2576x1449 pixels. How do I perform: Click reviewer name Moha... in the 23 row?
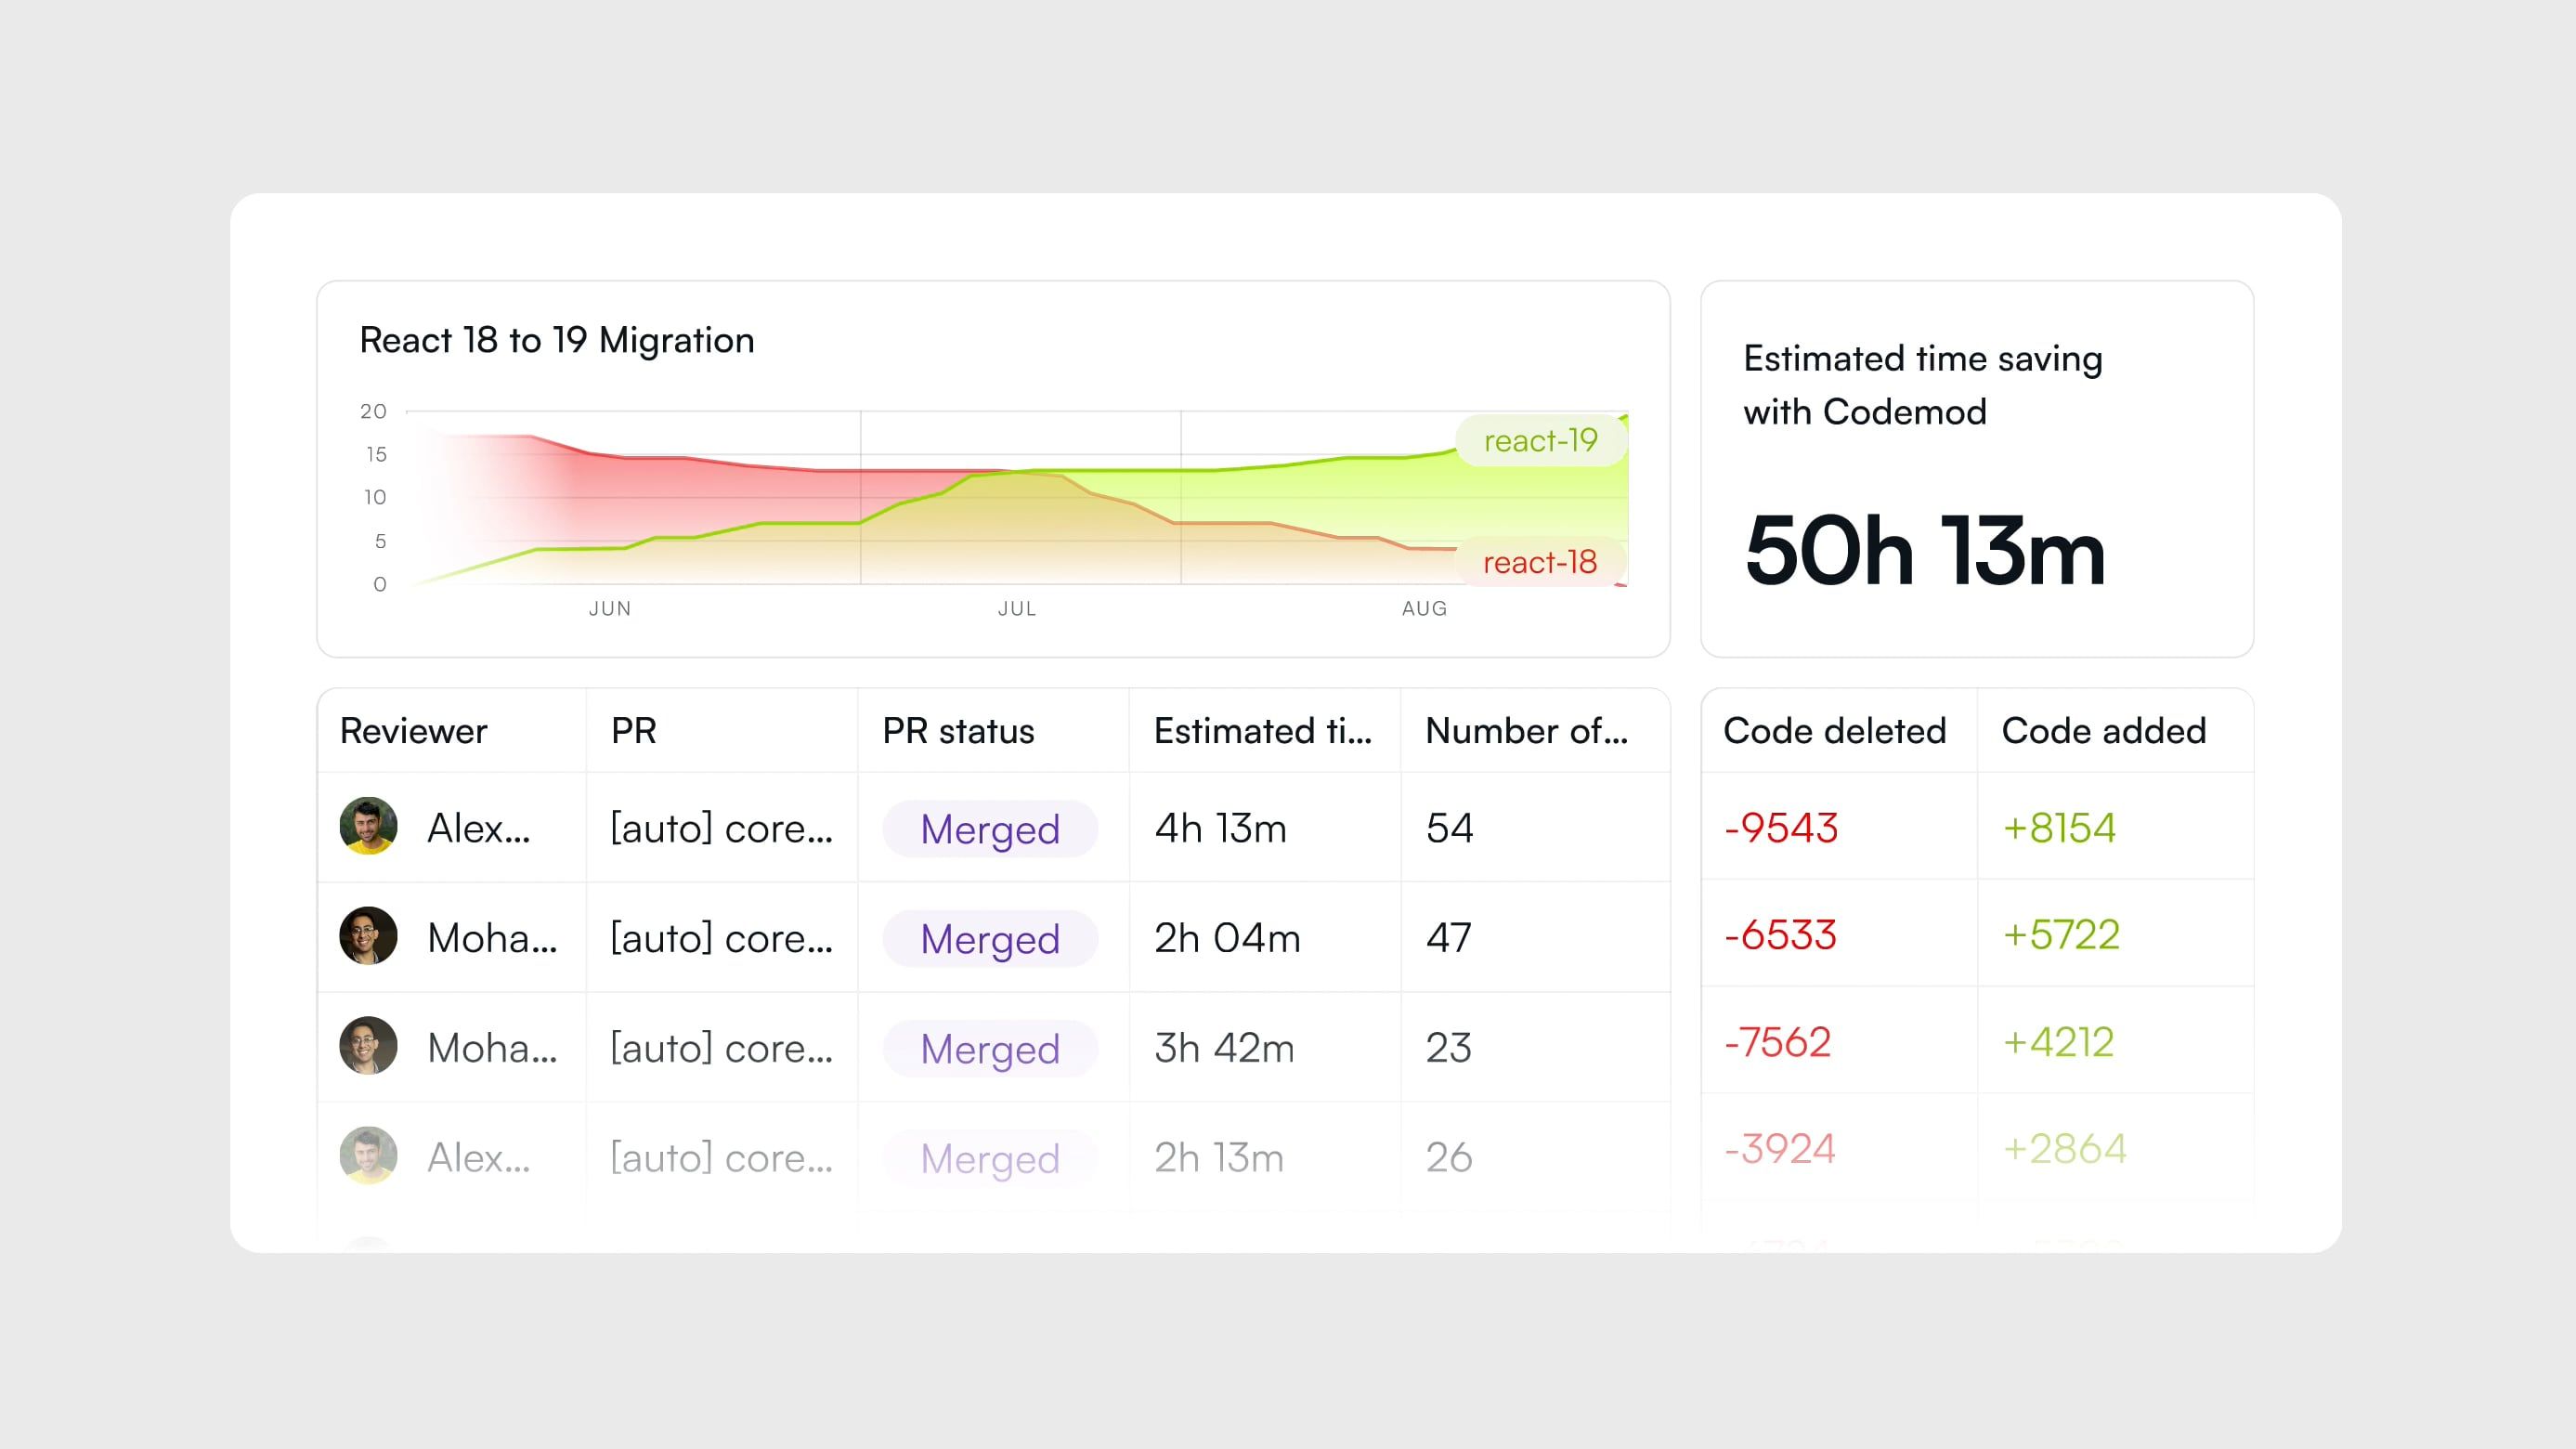pos(492,1048)
